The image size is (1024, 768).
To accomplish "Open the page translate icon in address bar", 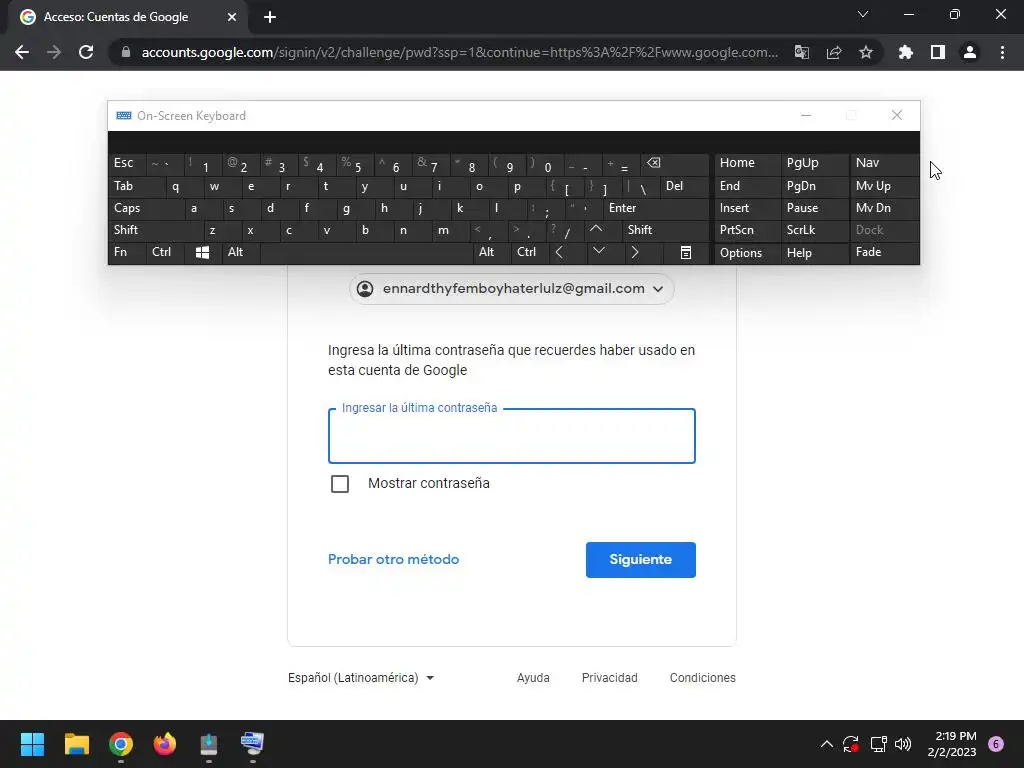I will pyautogui.click(x=801, y=52).
